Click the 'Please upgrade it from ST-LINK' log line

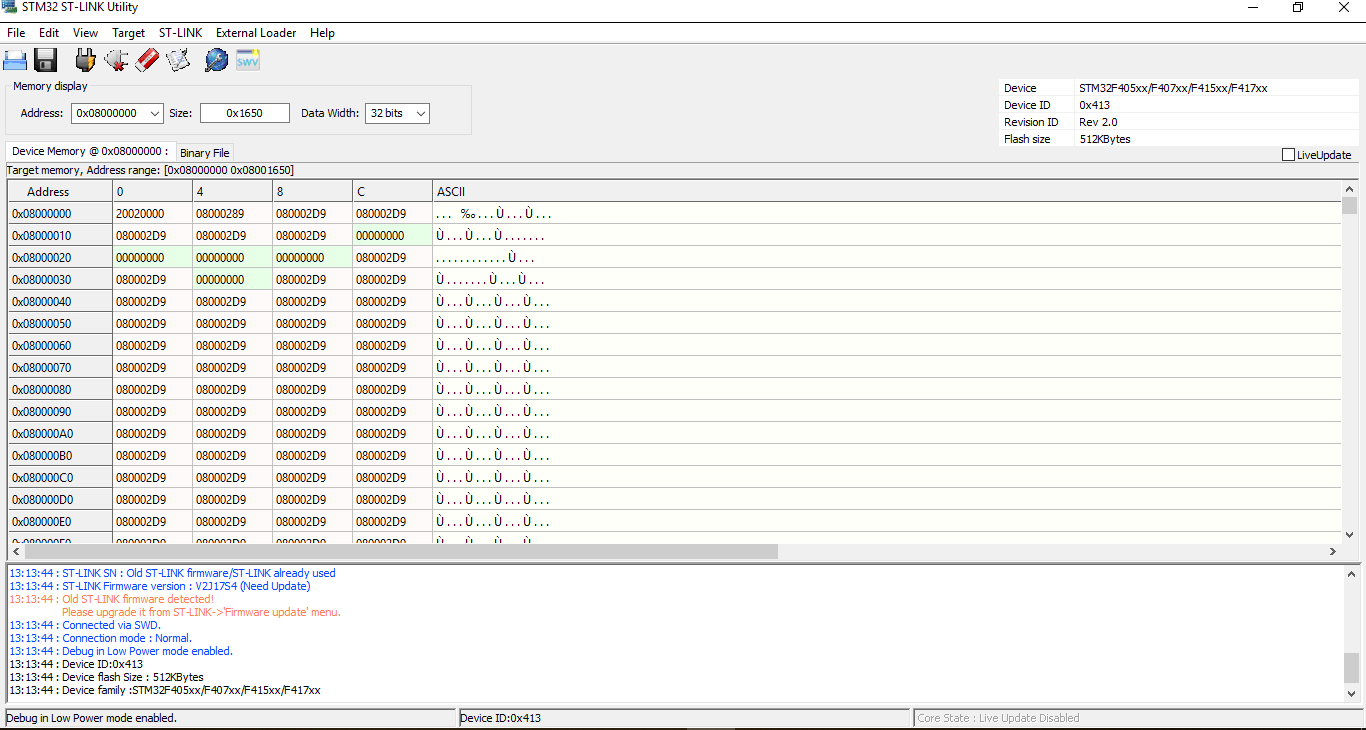pyautogui.click(x=201, y=612)
